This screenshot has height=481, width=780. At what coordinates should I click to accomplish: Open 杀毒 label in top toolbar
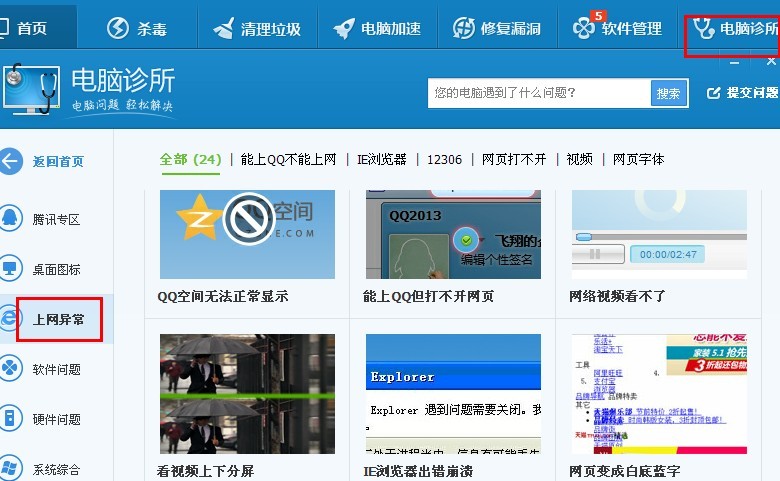click(152, 29)
